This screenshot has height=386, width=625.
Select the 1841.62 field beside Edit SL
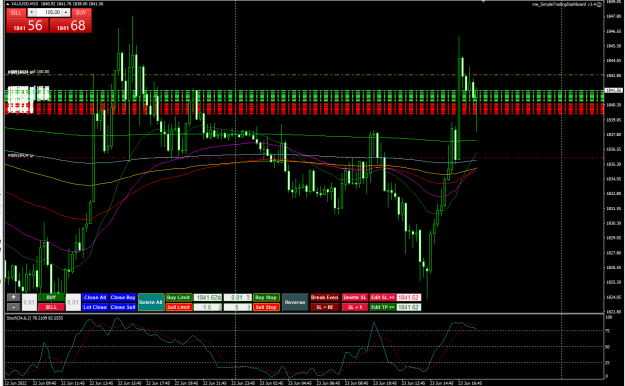409,297
